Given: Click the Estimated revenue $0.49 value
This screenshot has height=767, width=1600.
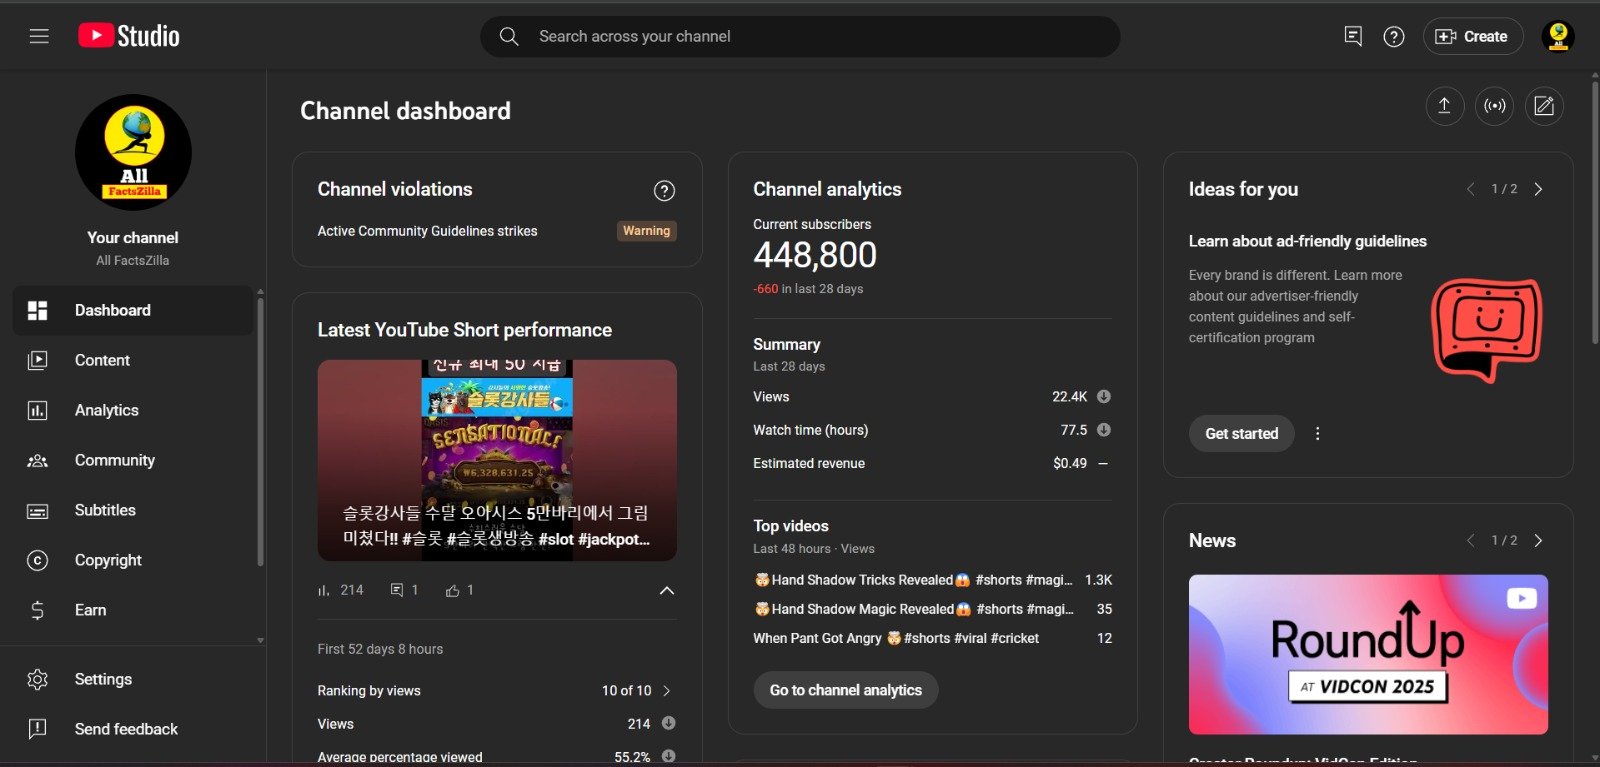Looking at the screenshot, I should coord(1070,463).
